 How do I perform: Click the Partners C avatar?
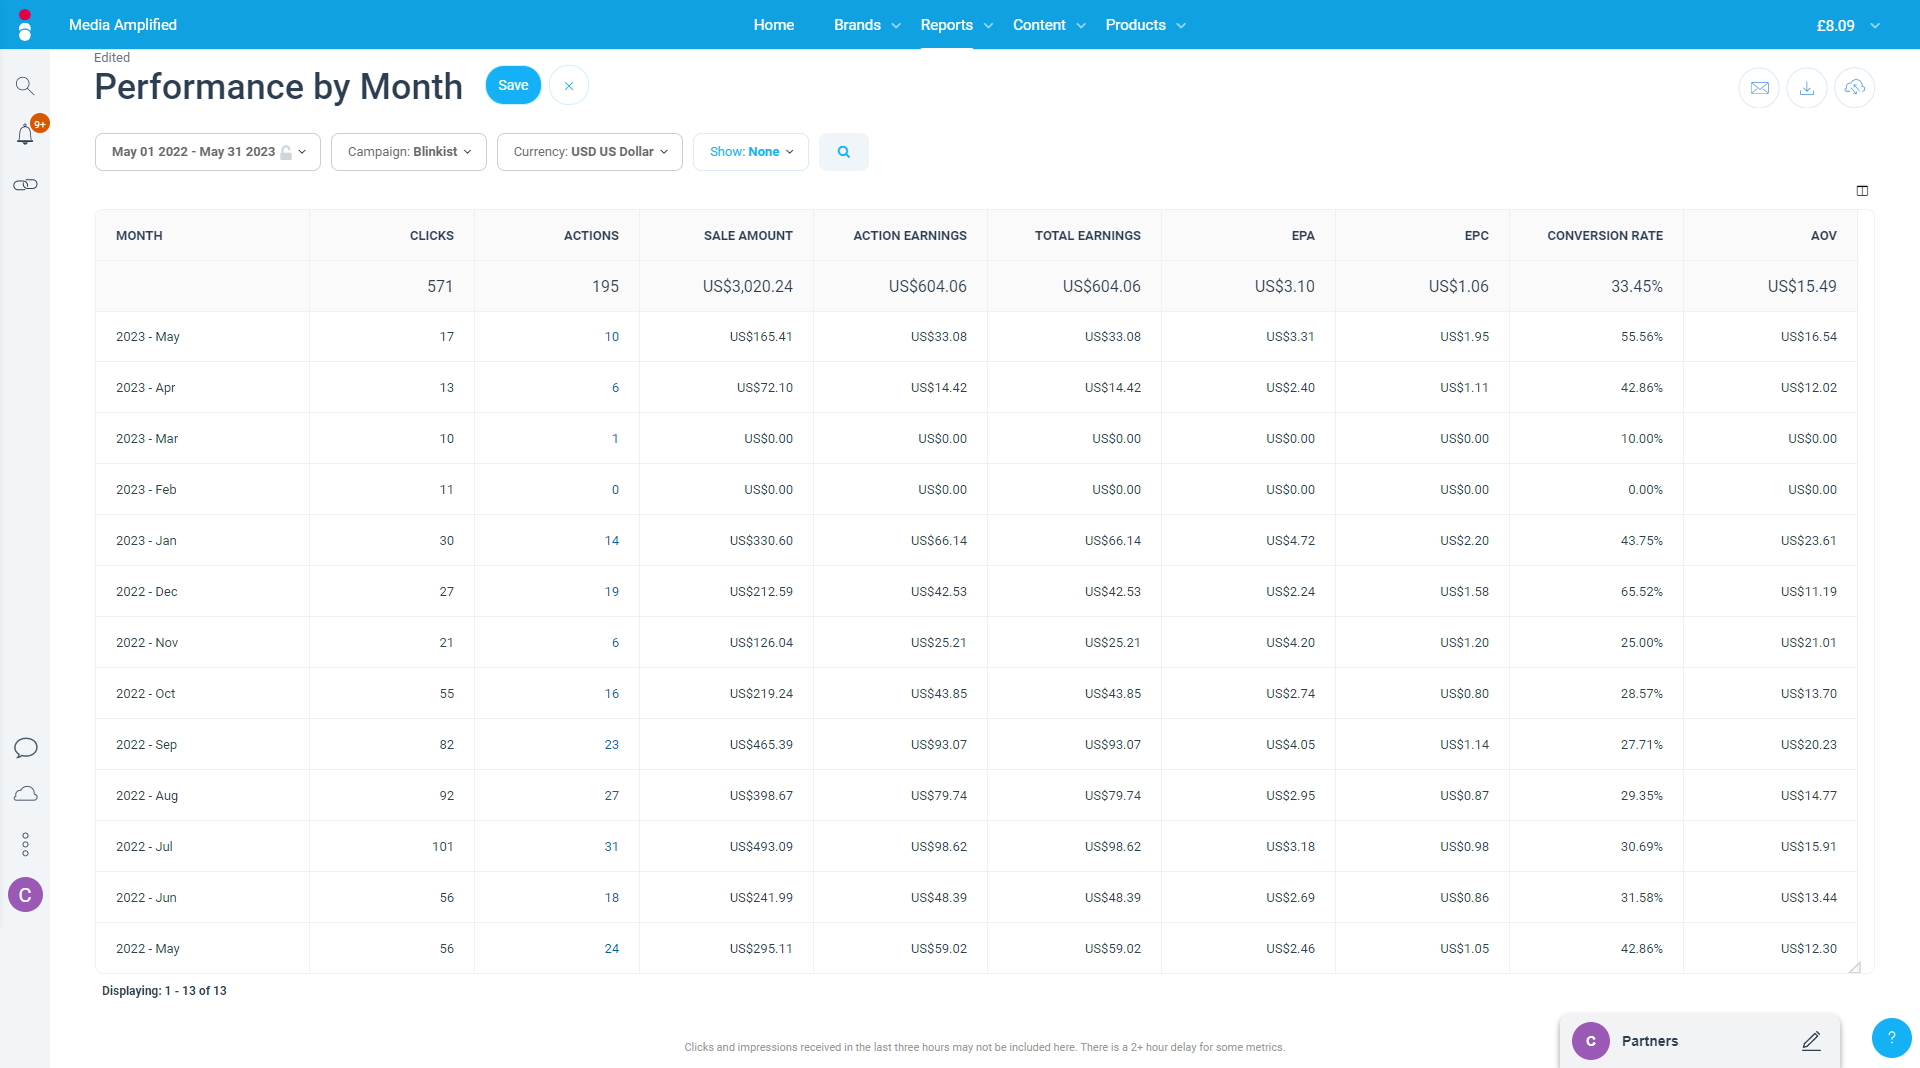1590,1041
